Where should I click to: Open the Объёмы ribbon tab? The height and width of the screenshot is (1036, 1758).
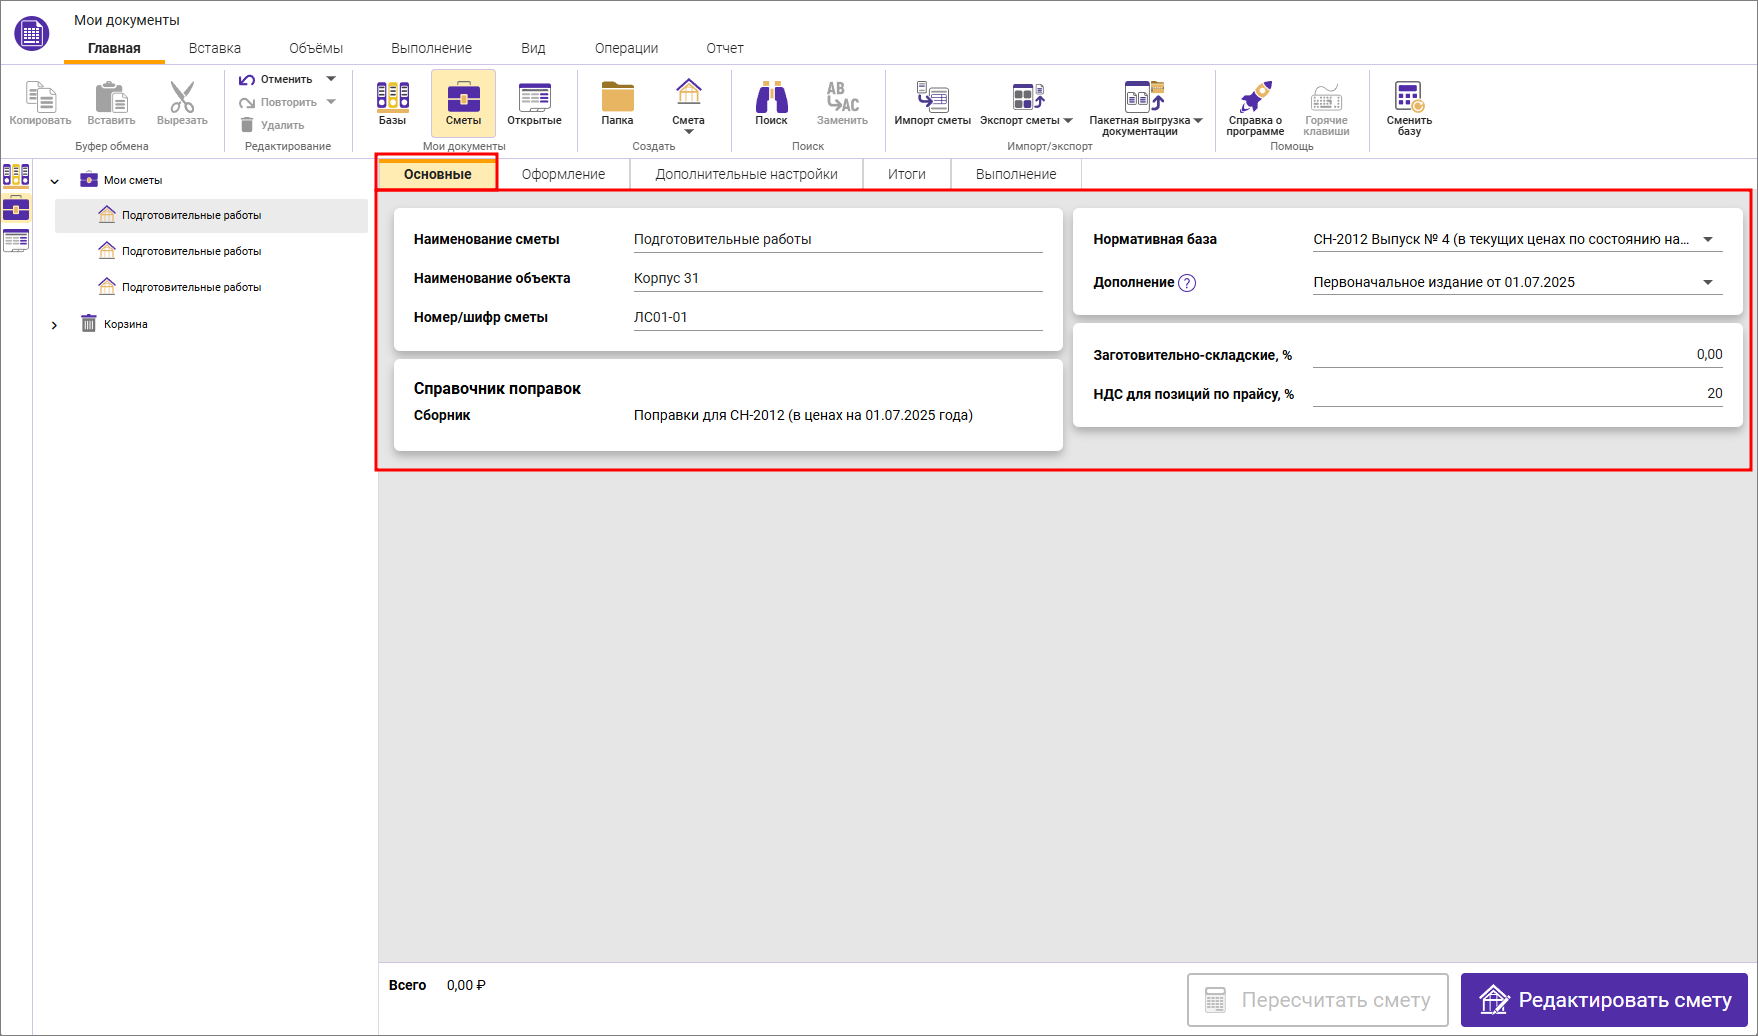[x=316, y=48]
